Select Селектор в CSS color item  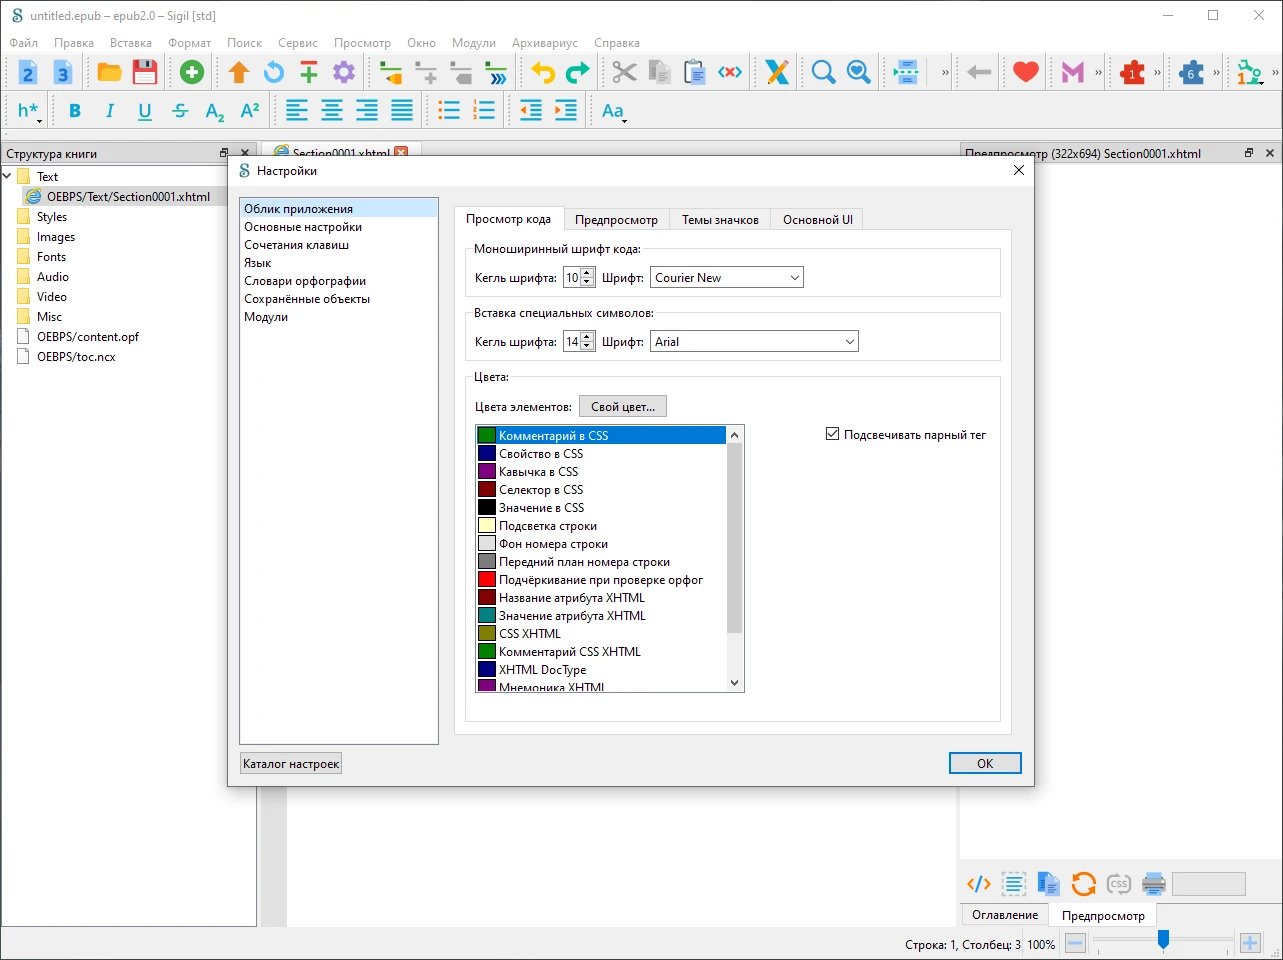tap(601, 490)
